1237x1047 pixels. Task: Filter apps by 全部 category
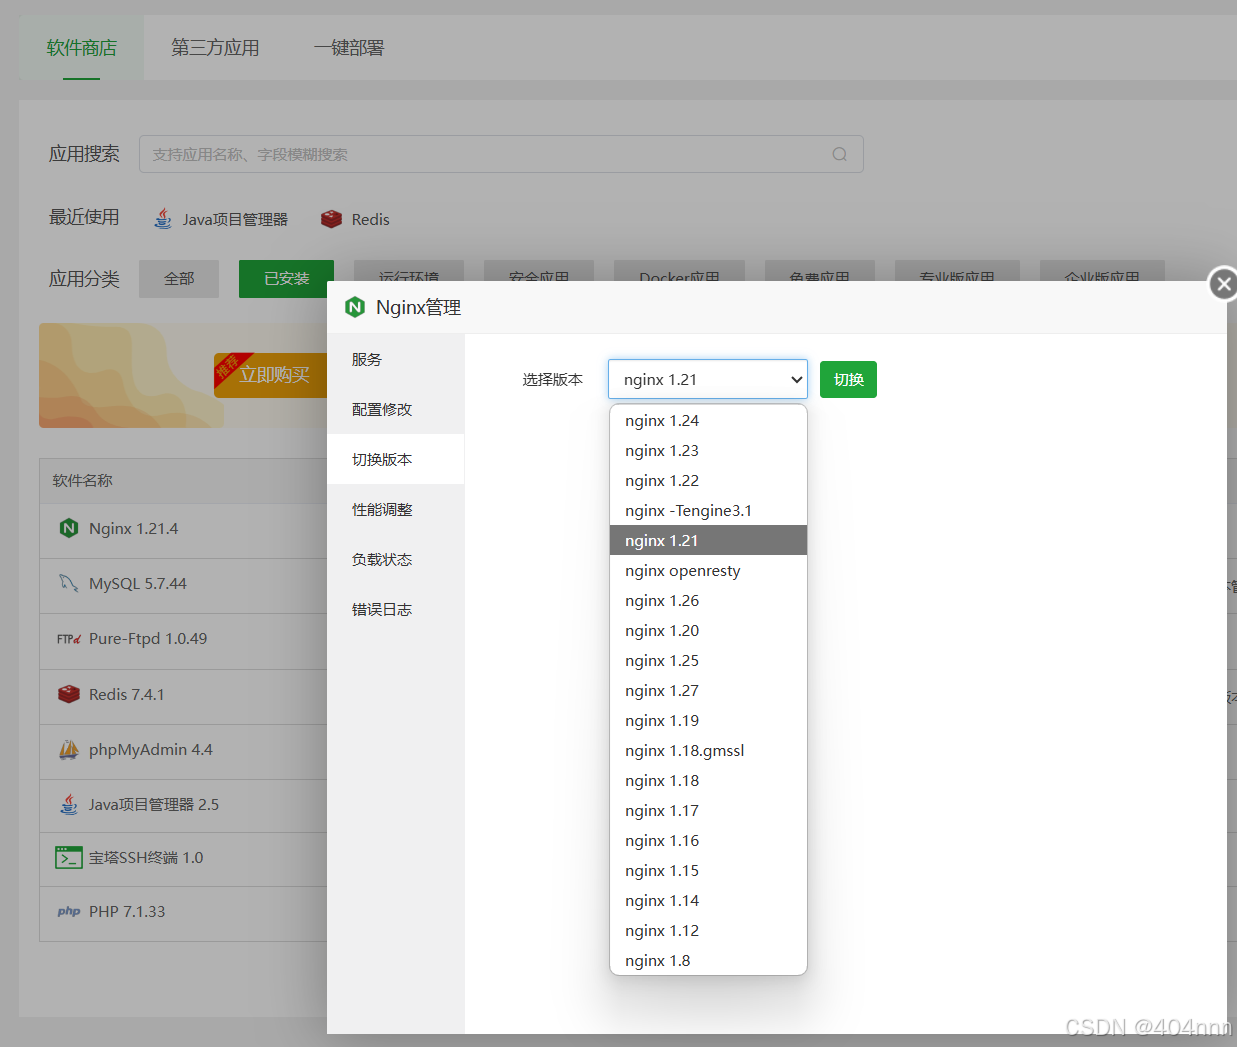[179, 278]
